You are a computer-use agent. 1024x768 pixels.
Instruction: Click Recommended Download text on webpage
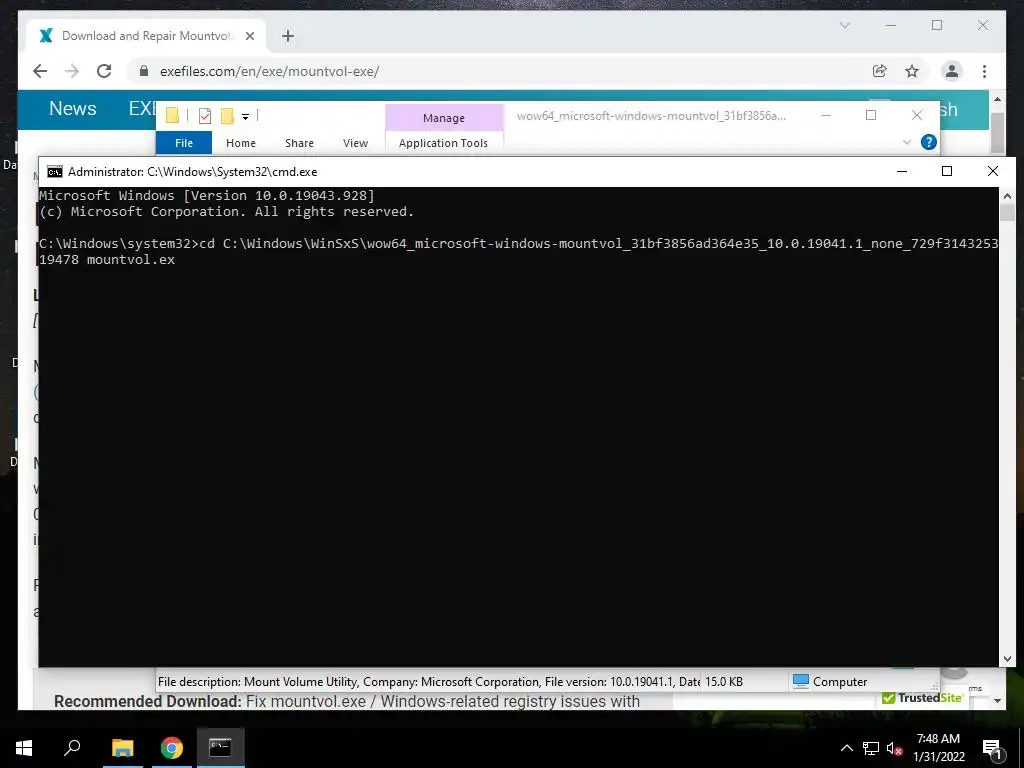[148, 701]
